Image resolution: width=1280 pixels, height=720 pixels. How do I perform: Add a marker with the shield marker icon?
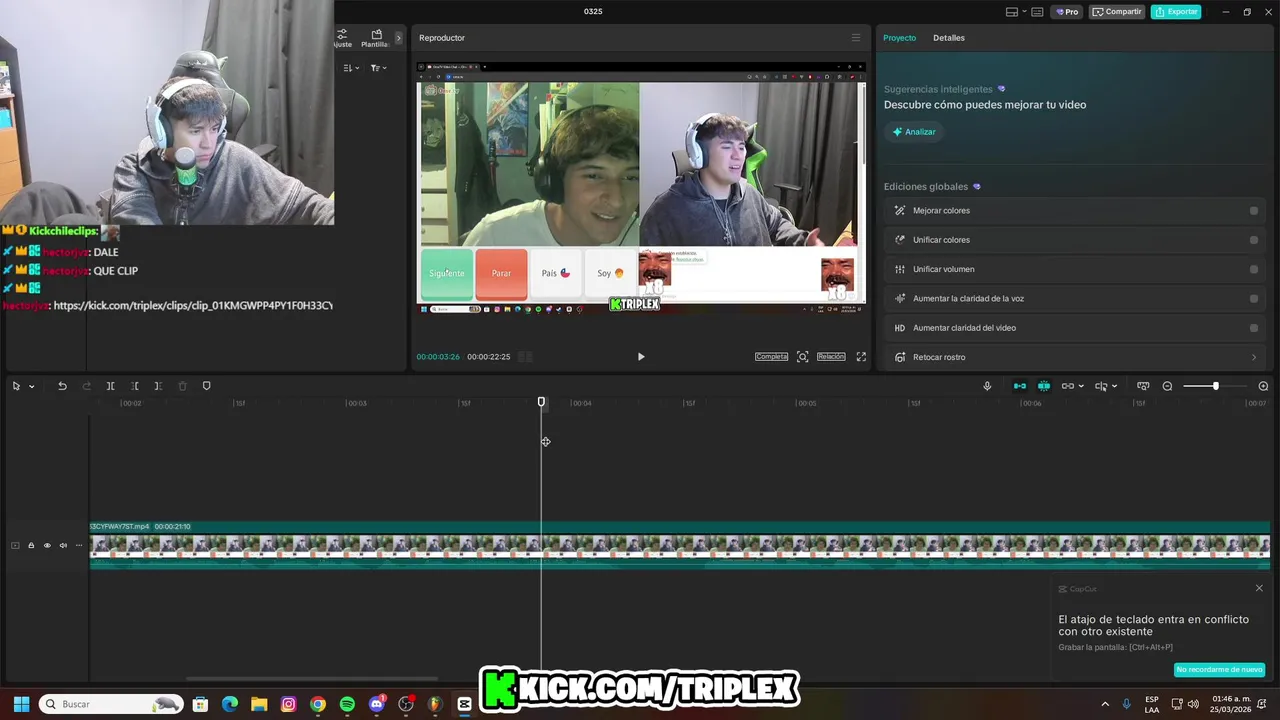pyautogui.click(x=207, y=386)
